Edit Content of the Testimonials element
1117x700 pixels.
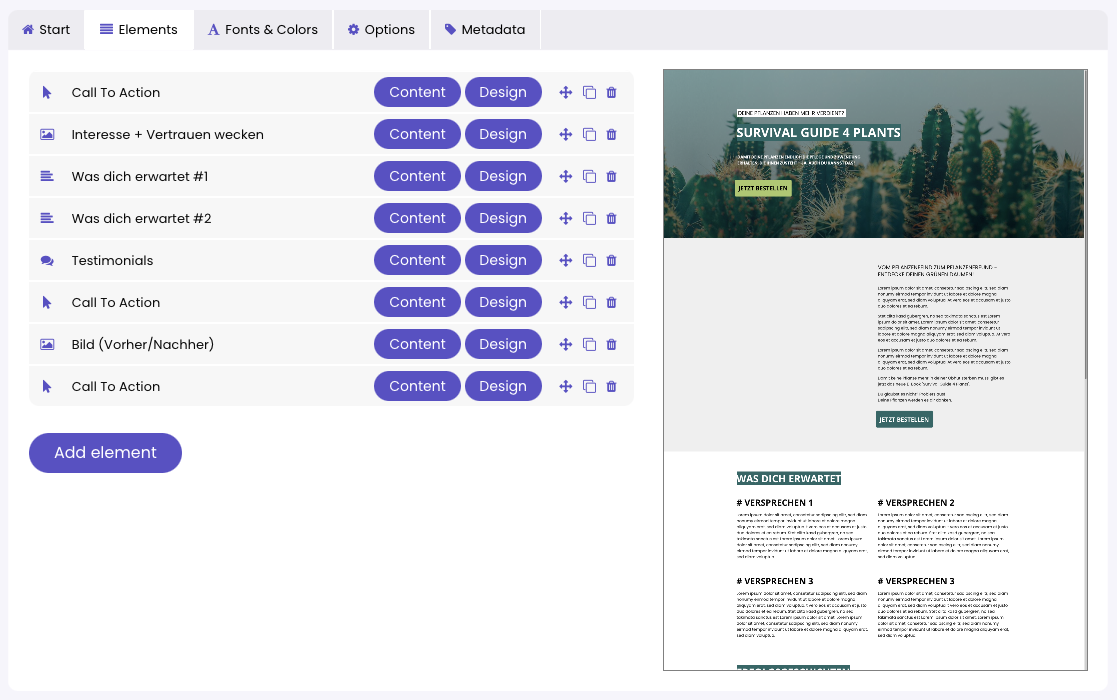(417, 260)
